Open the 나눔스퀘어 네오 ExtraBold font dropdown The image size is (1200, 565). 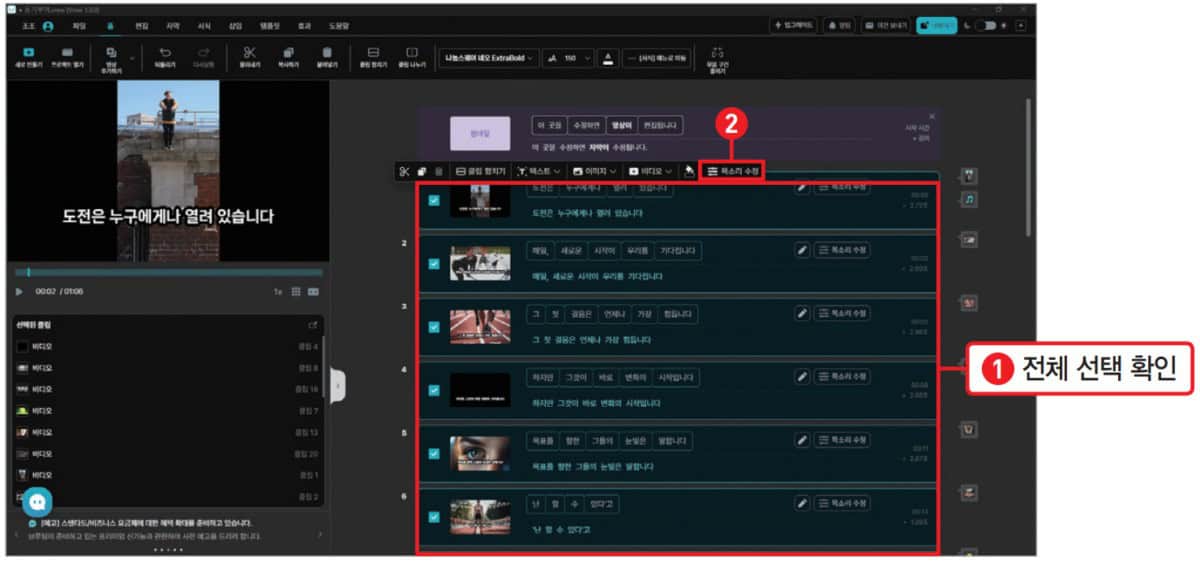tap(489, 58)
